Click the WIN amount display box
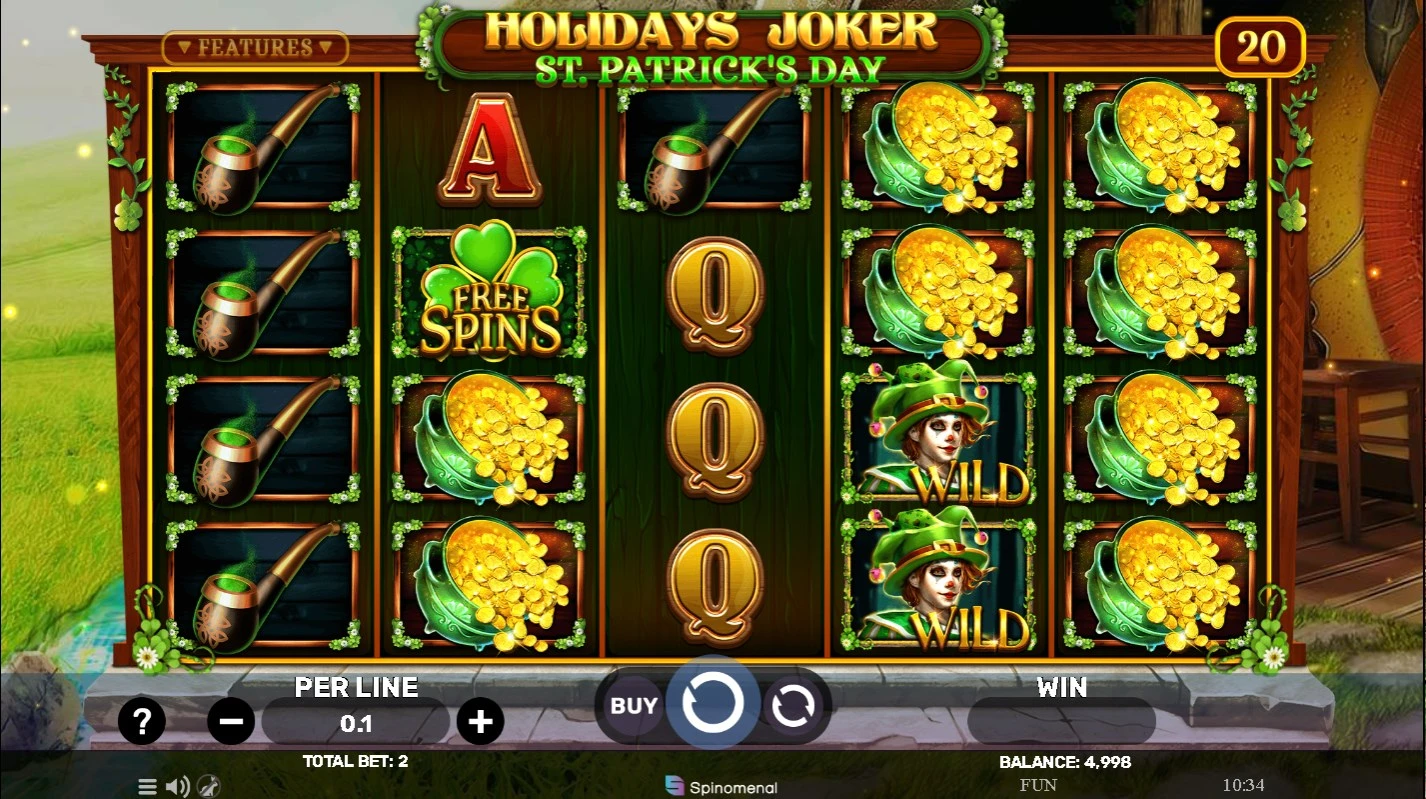1426x799 pixels. point(1062,721)
